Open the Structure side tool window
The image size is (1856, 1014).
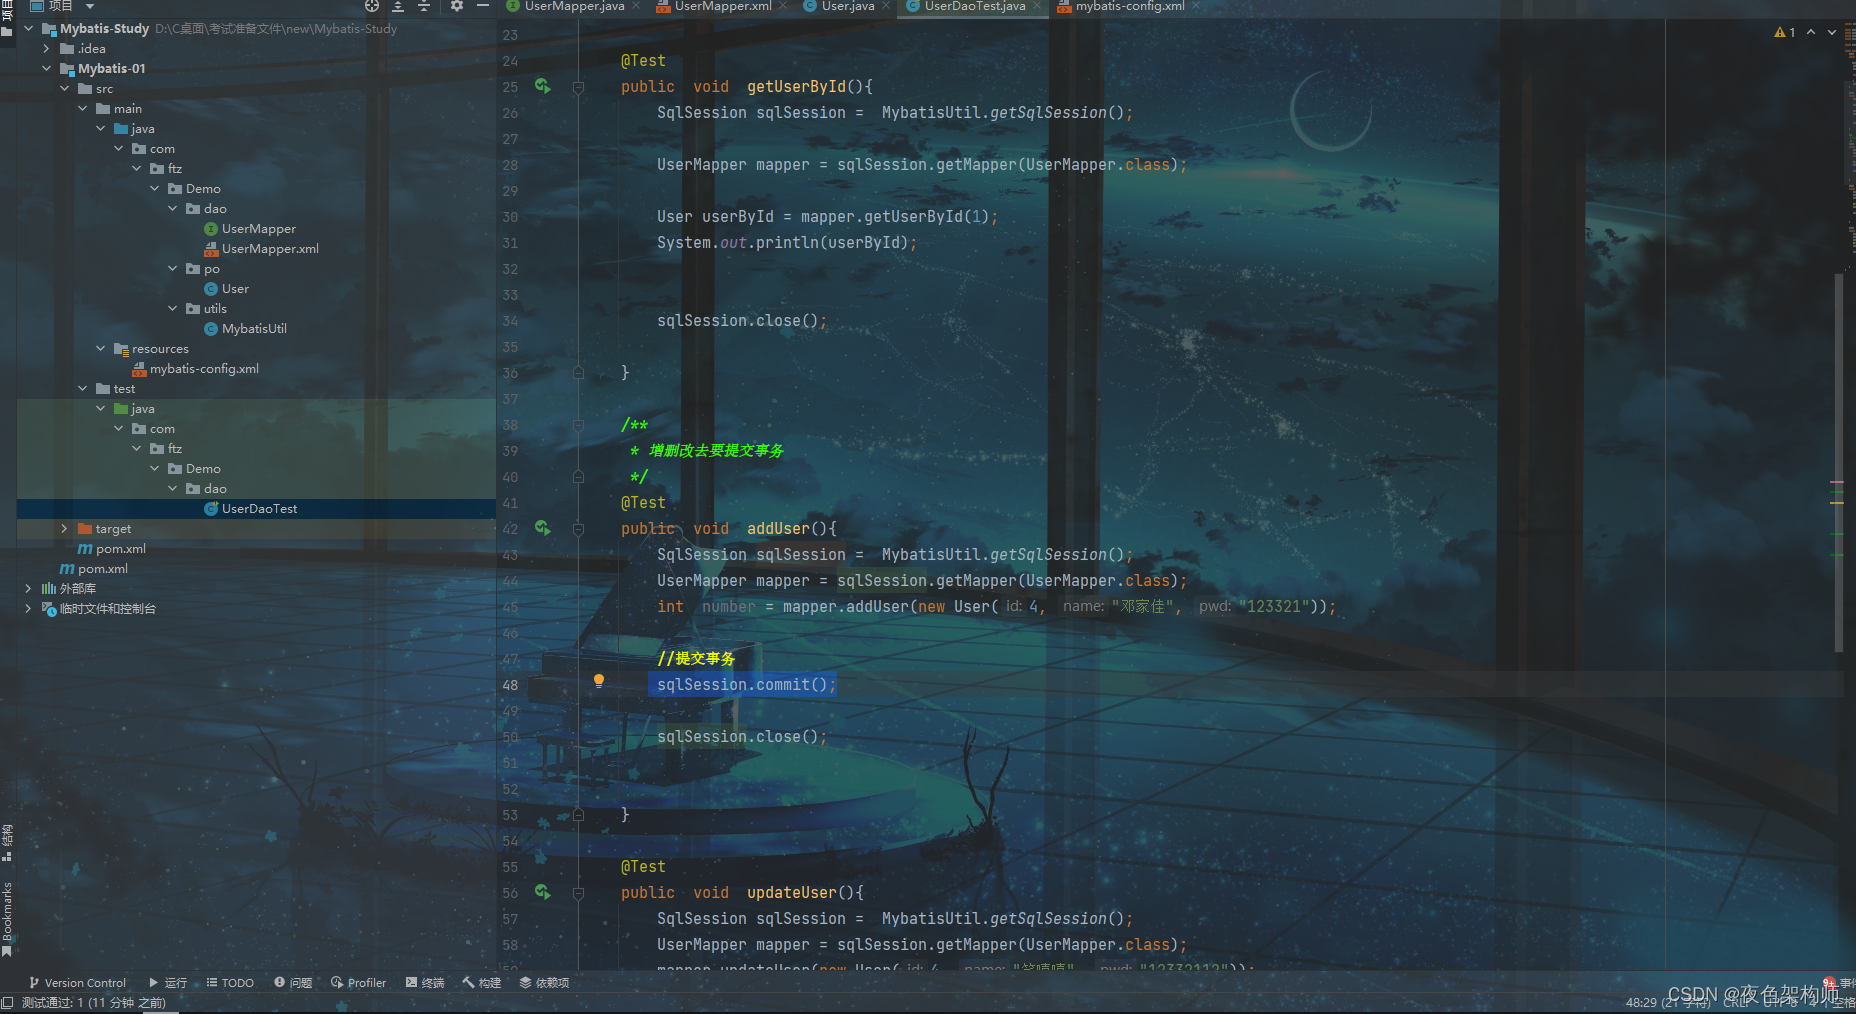[x=8, y=843]
